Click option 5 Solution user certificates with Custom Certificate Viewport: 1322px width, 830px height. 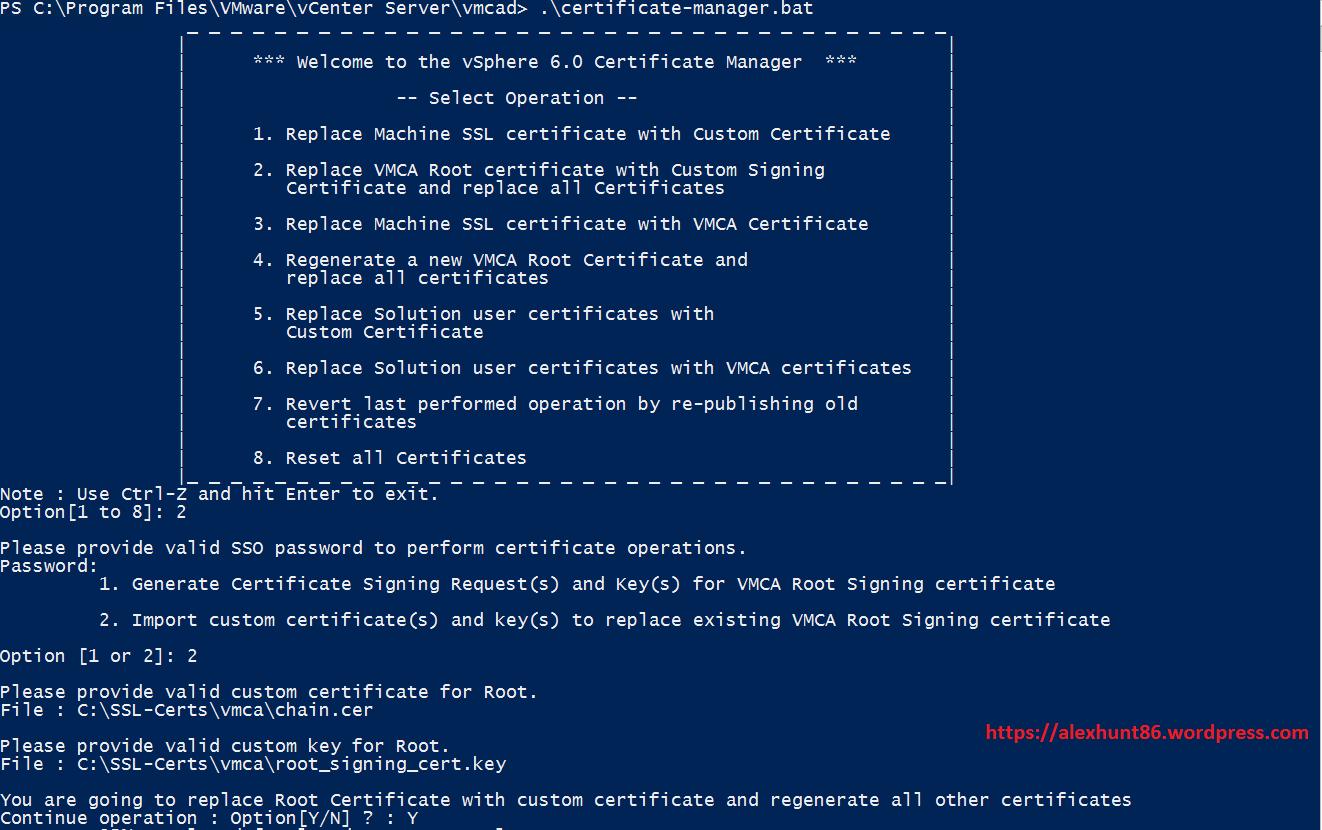pos(483,323)
